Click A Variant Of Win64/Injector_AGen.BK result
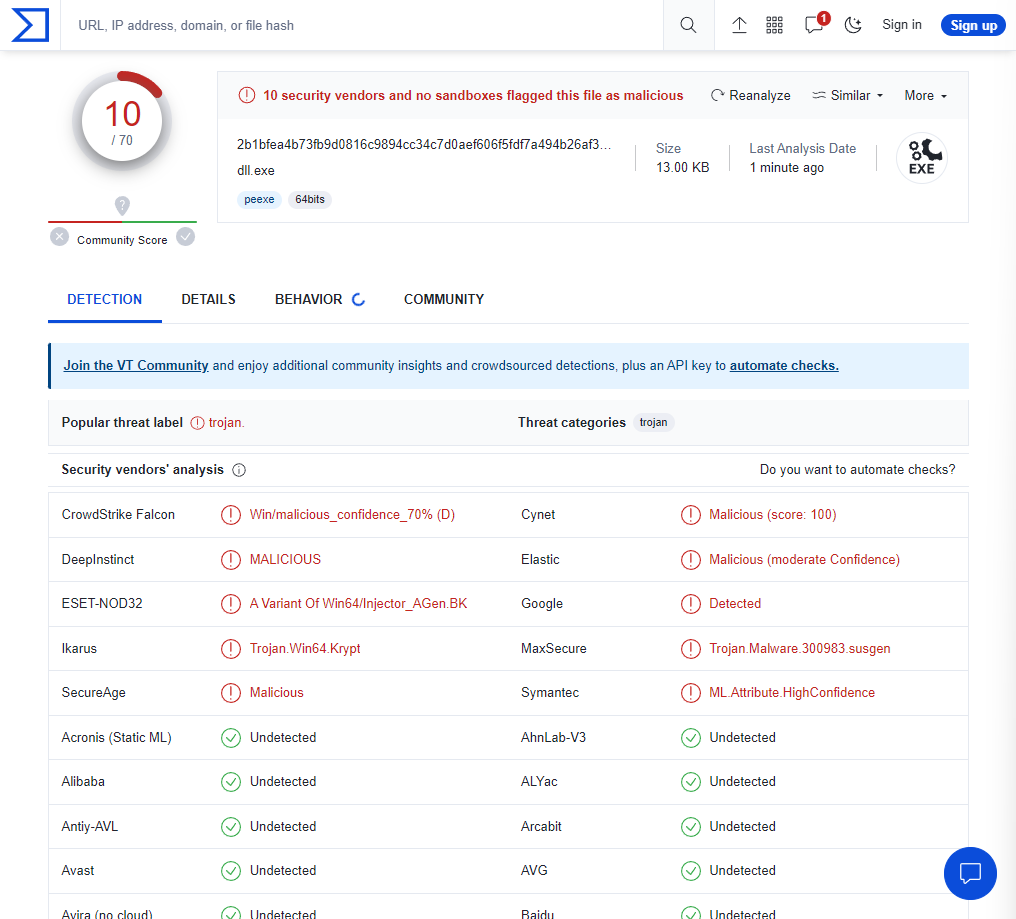1016x919 pixels. click(358, 603)
